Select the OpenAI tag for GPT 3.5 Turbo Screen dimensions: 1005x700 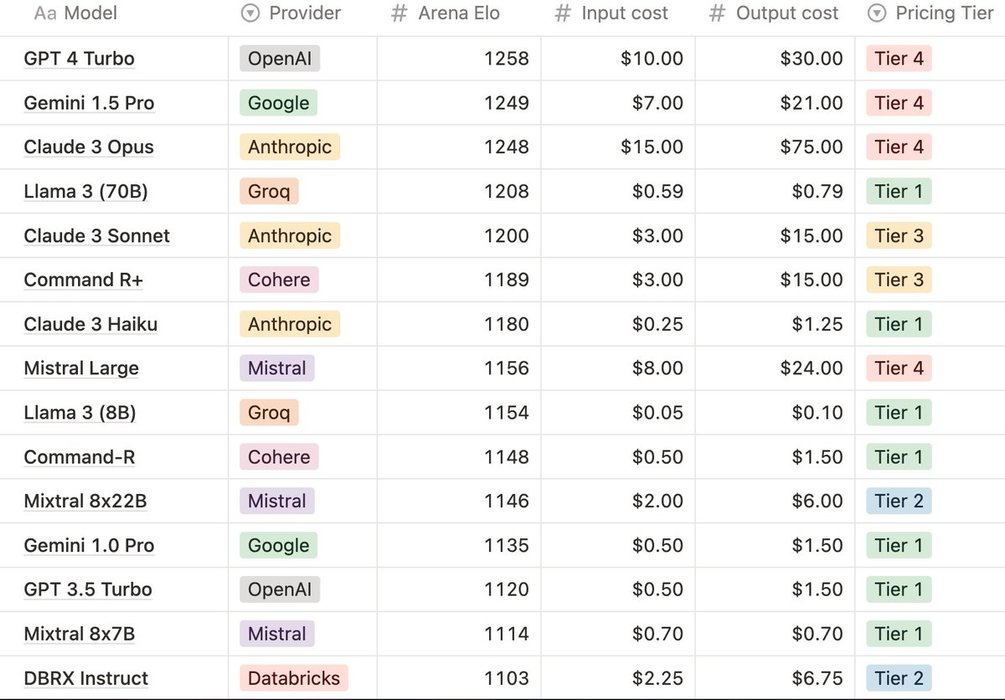pyautogui.click(x=280, y=589)
